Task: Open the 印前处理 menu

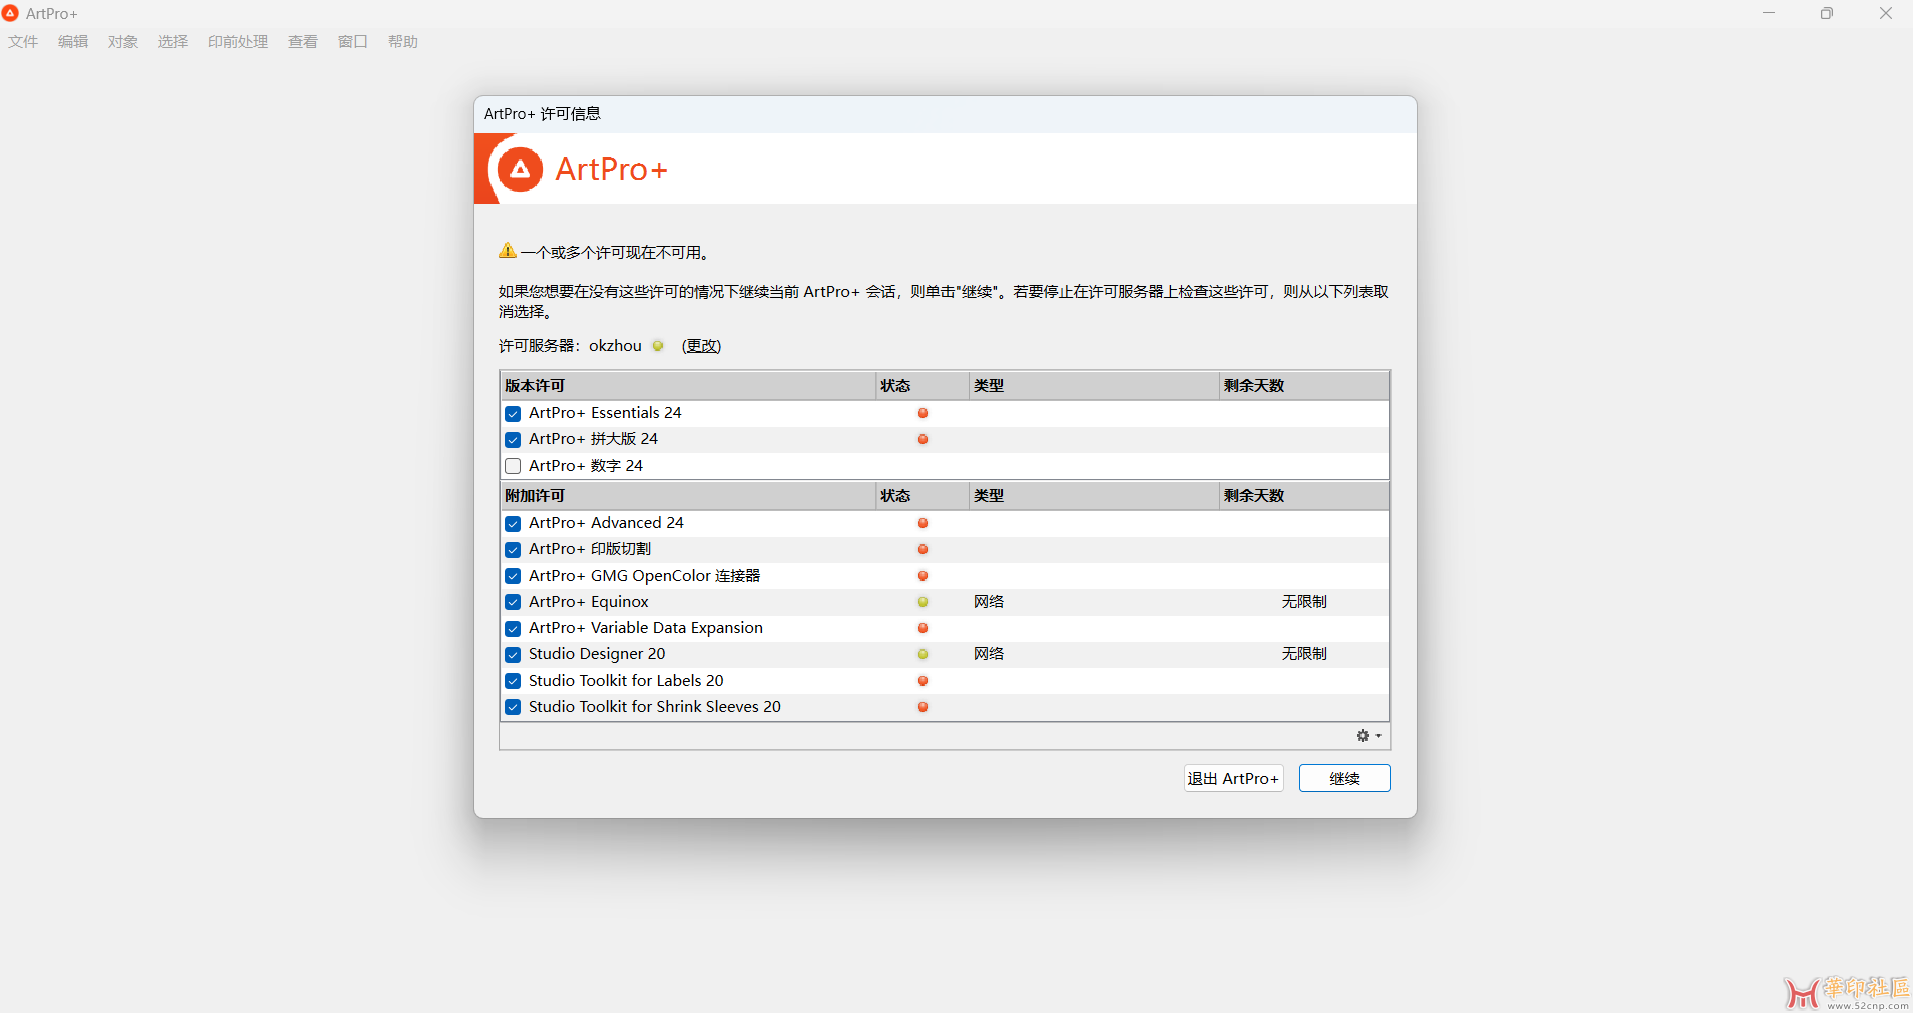Action: click(x=238, y=42)
